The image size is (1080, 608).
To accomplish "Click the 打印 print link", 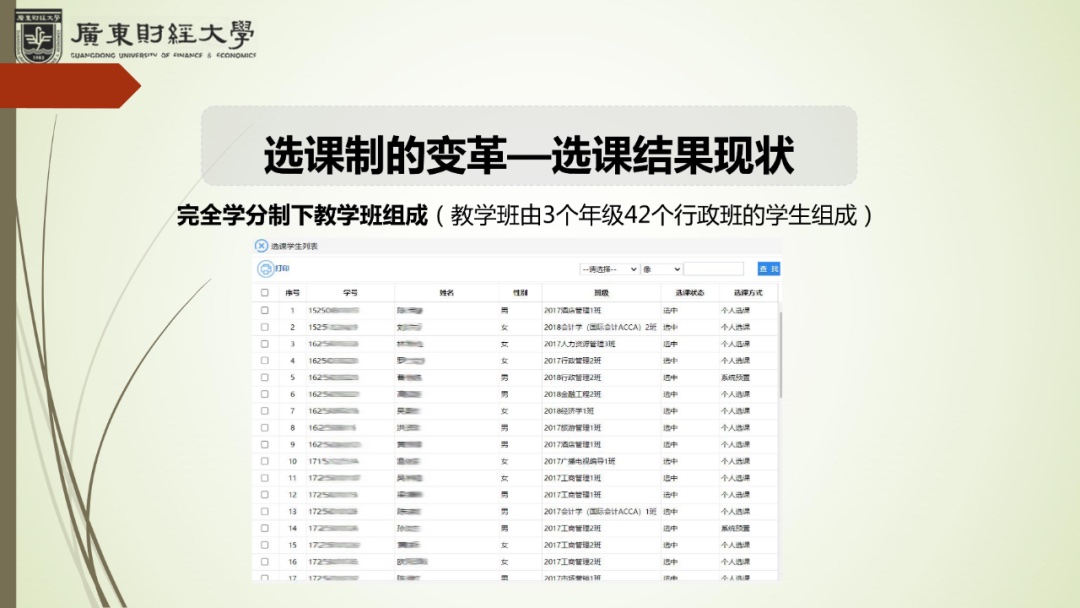I will (x=283, y=268).
